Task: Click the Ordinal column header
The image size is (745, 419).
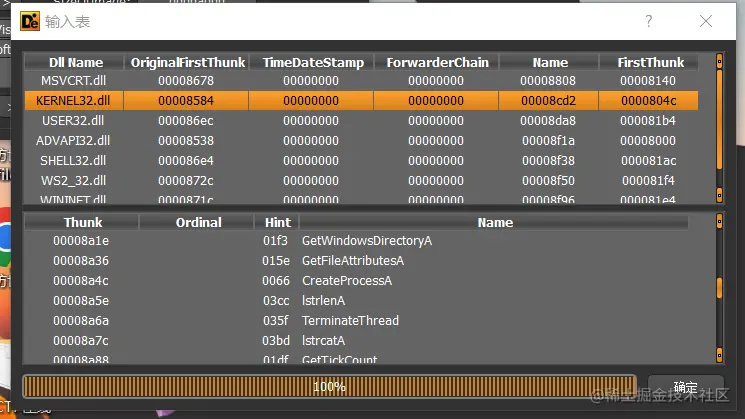Action: click(x=198, y=222)
